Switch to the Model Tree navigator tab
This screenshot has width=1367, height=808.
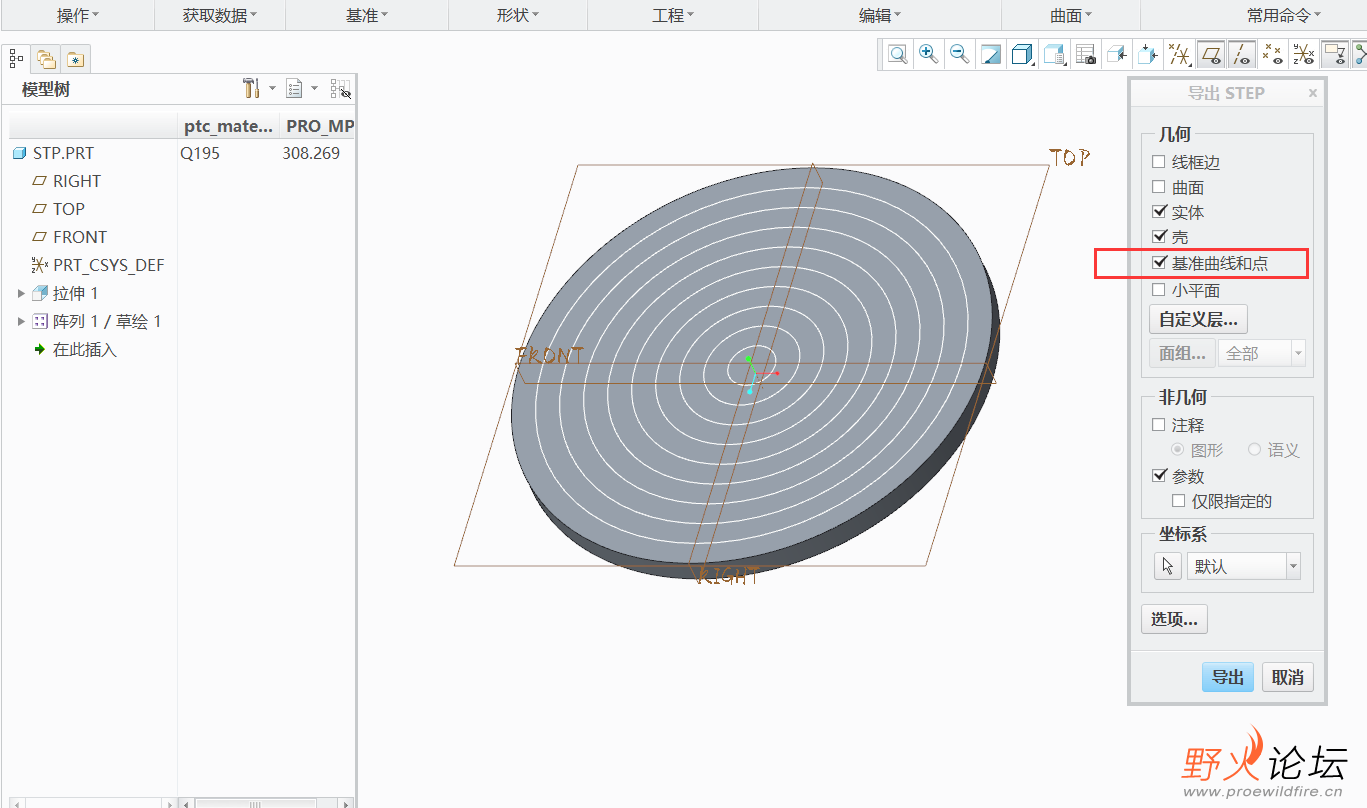pos(17,59)
